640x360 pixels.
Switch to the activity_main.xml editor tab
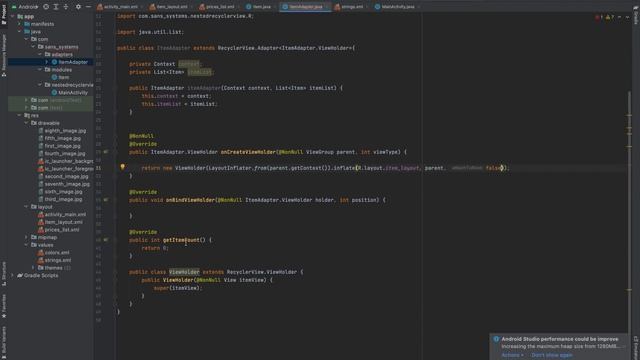[120, 7]
